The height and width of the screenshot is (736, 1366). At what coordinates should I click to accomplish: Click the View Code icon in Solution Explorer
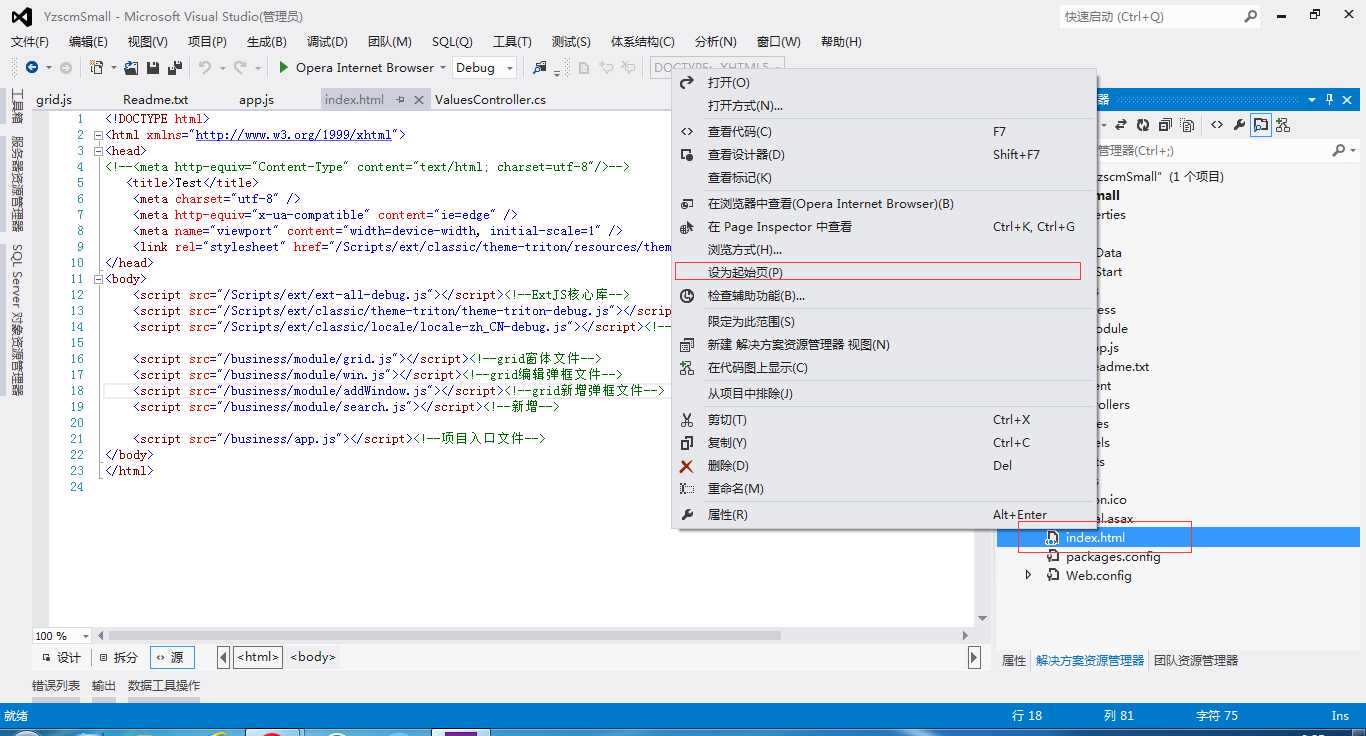(x=1217, y=125)
